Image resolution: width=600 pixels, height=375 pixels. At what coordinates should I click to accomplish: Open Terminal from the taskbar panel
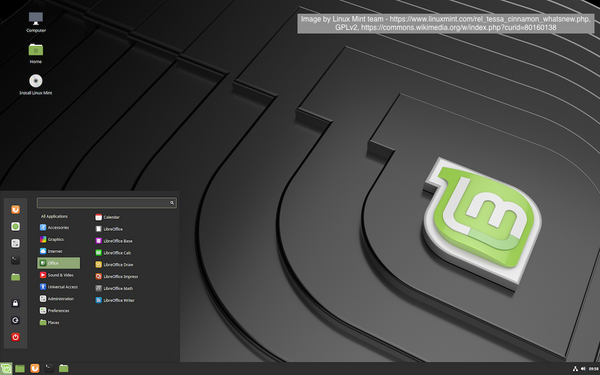[49, 368]
